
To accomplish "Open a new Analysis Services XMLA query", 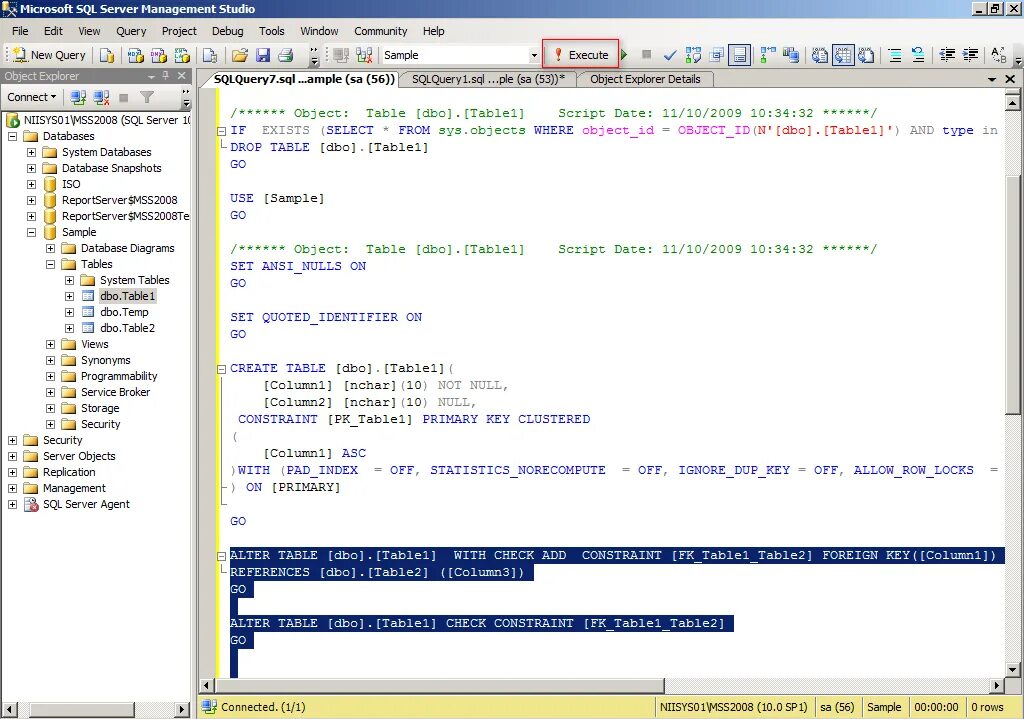I will [x=182, y=56].
